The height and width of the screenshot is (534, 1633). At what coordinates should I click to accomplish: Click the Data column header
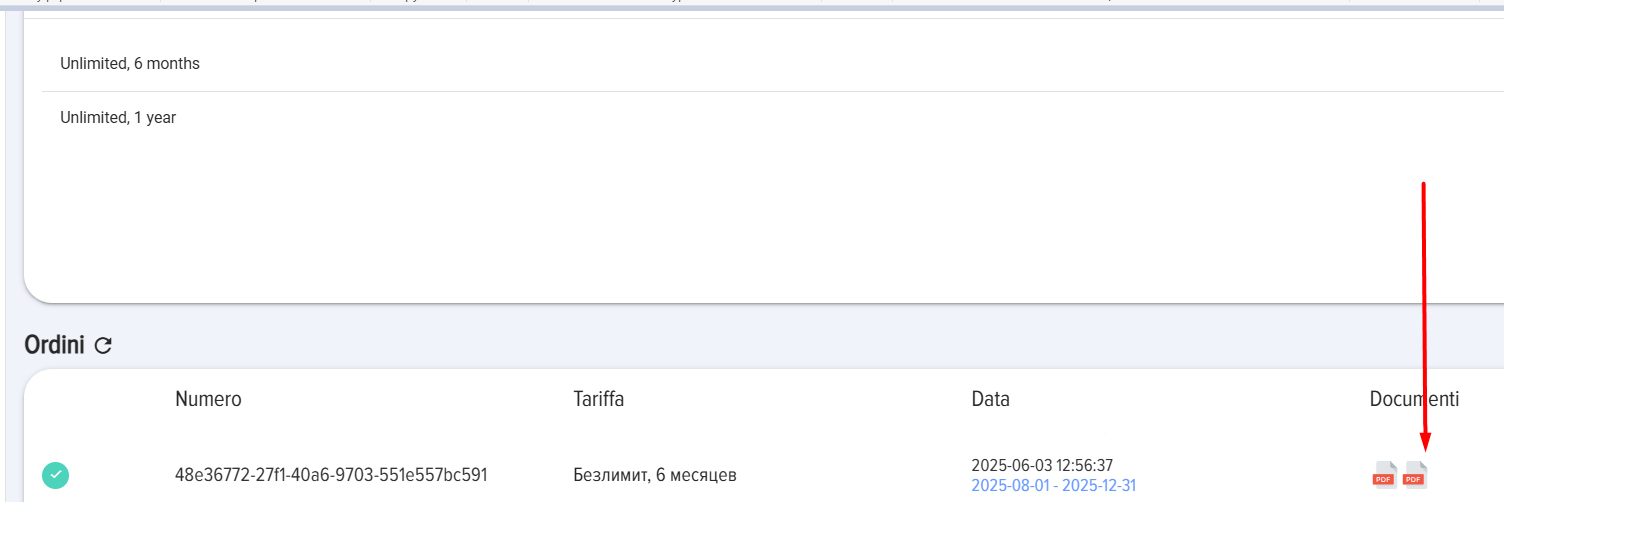(990, 399)
